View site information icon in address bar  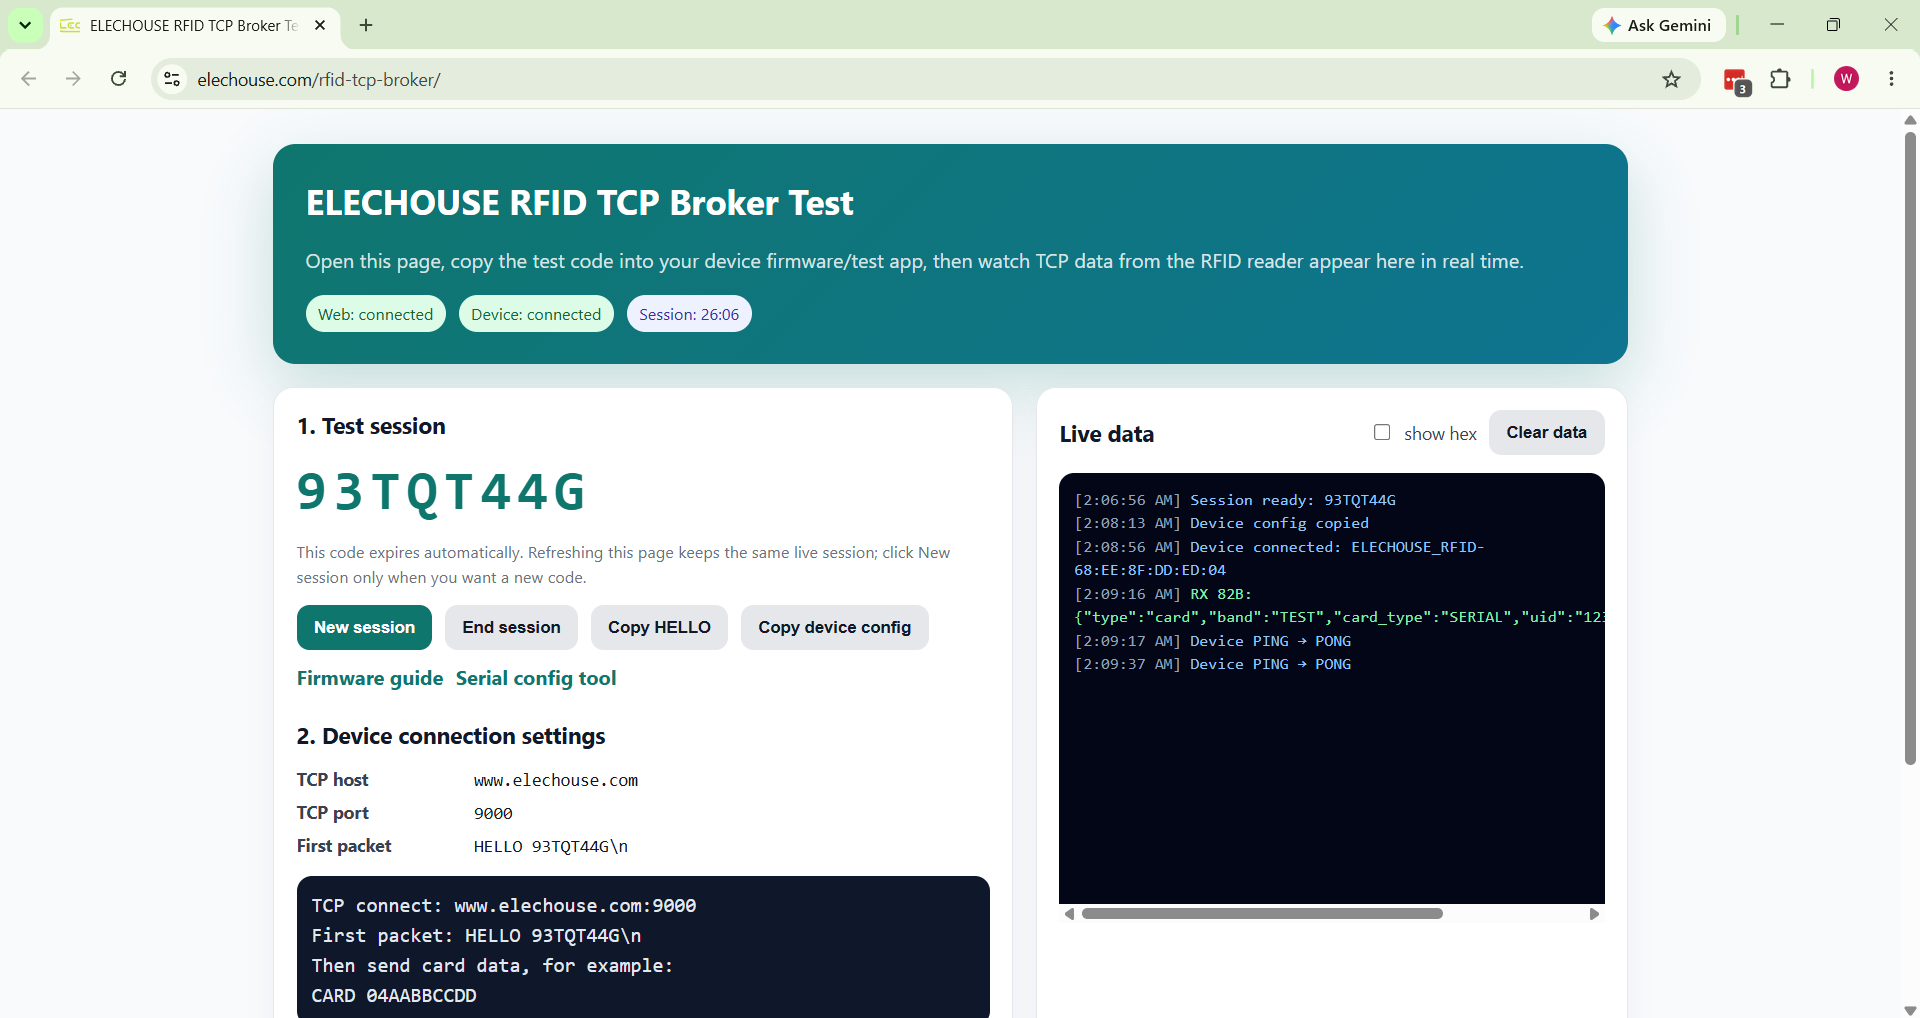[x=172, y=79]
